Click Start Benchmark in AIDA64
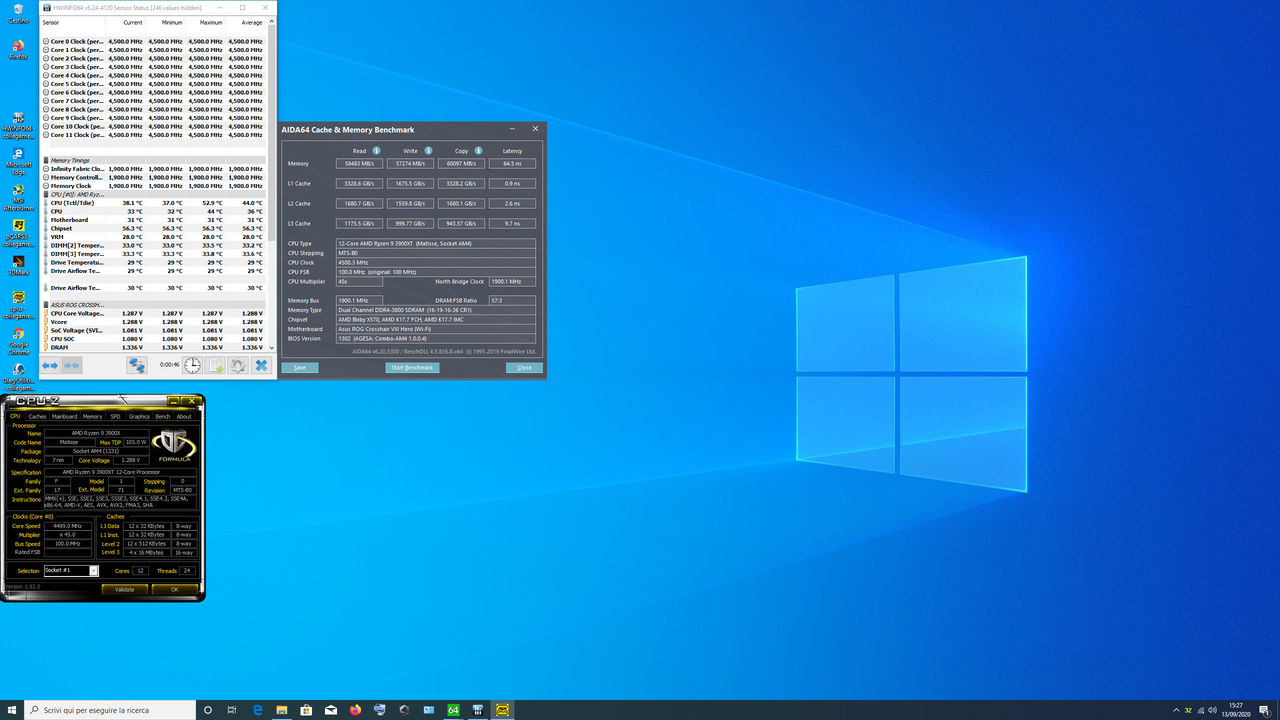This screenshot has height=720, width=1280. (412, 368)
